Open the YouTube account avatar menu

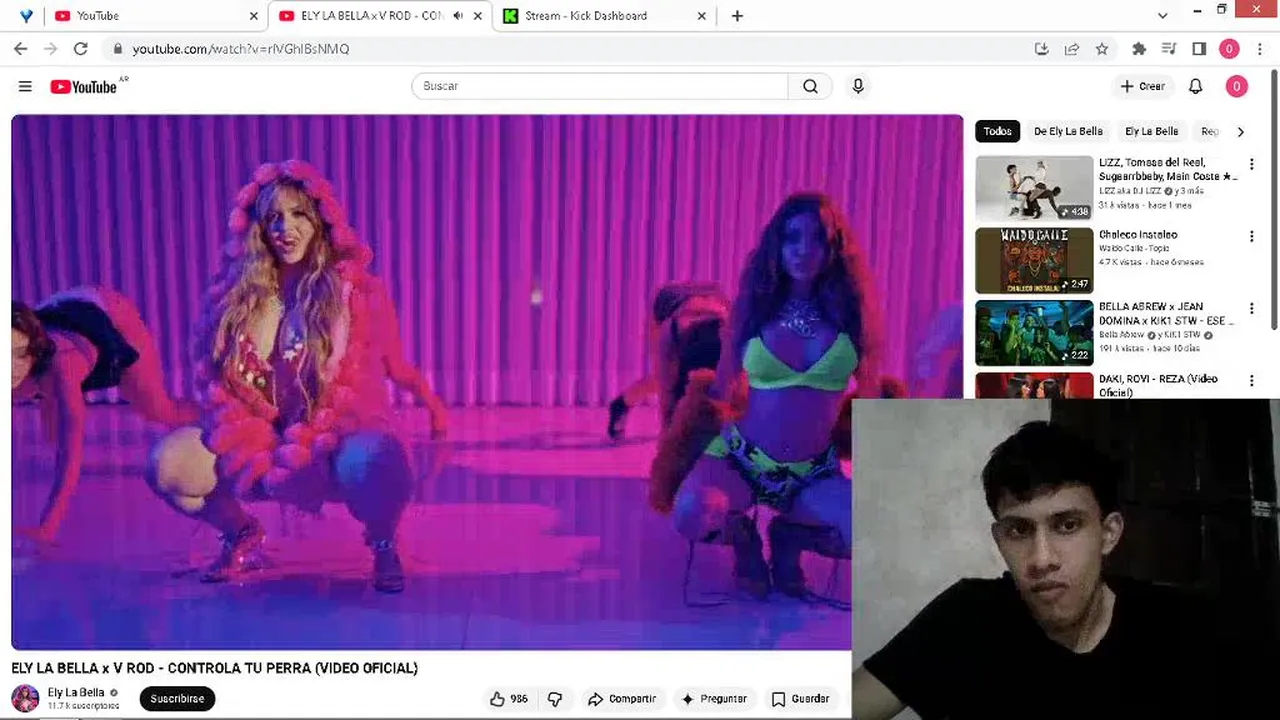click(1236, 87)
